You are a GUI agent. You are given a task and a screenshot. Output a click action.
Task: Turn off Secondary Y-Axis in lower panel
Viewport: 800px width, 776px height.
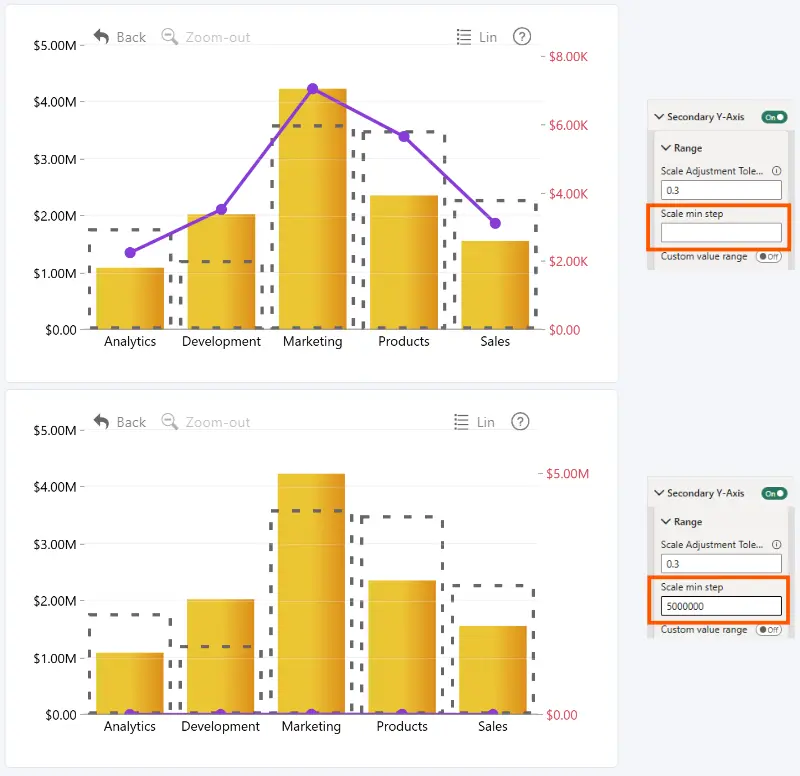click(774, 493)
